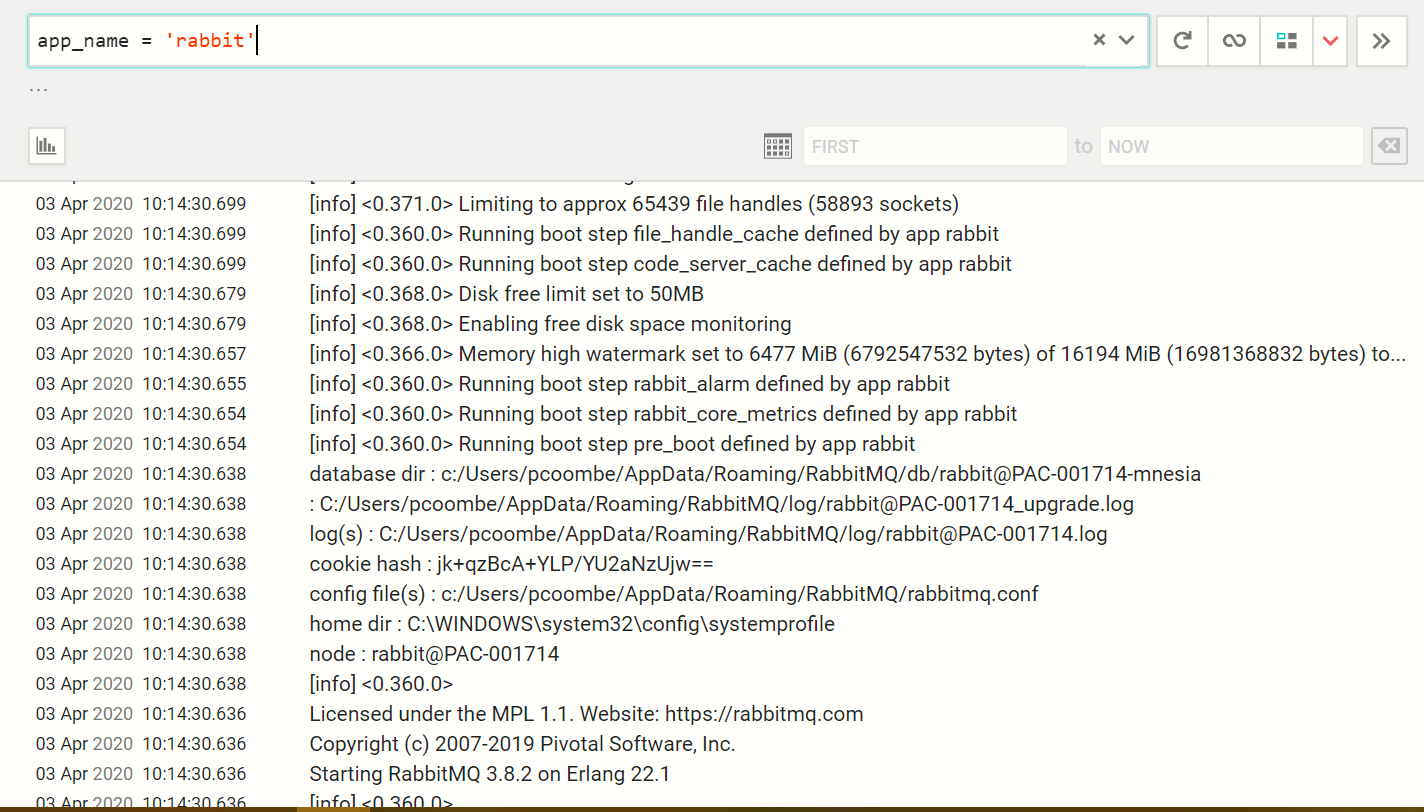
Task: Expand the extra tools double-chevron
Action: tap(1382, 41)
